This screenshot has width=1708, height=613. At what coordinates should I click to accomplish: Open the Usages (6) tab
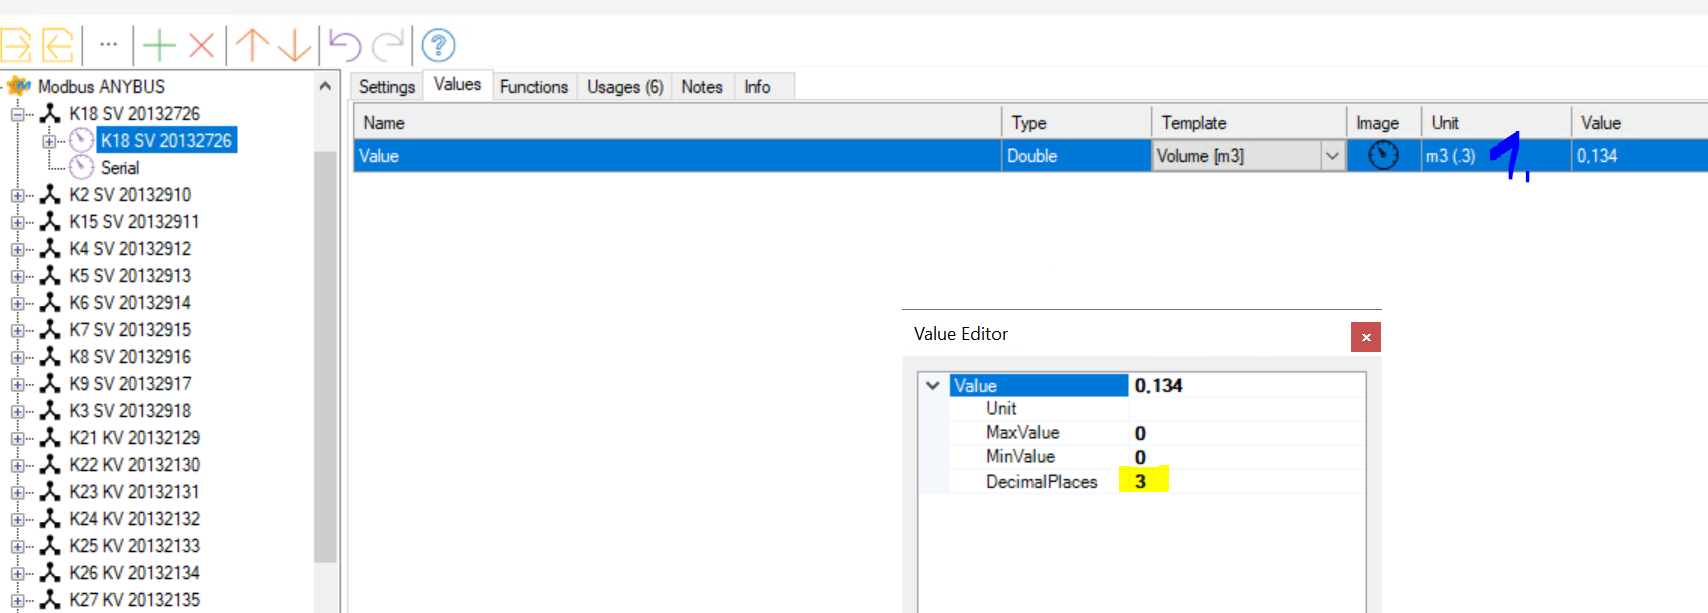(625, 87)
